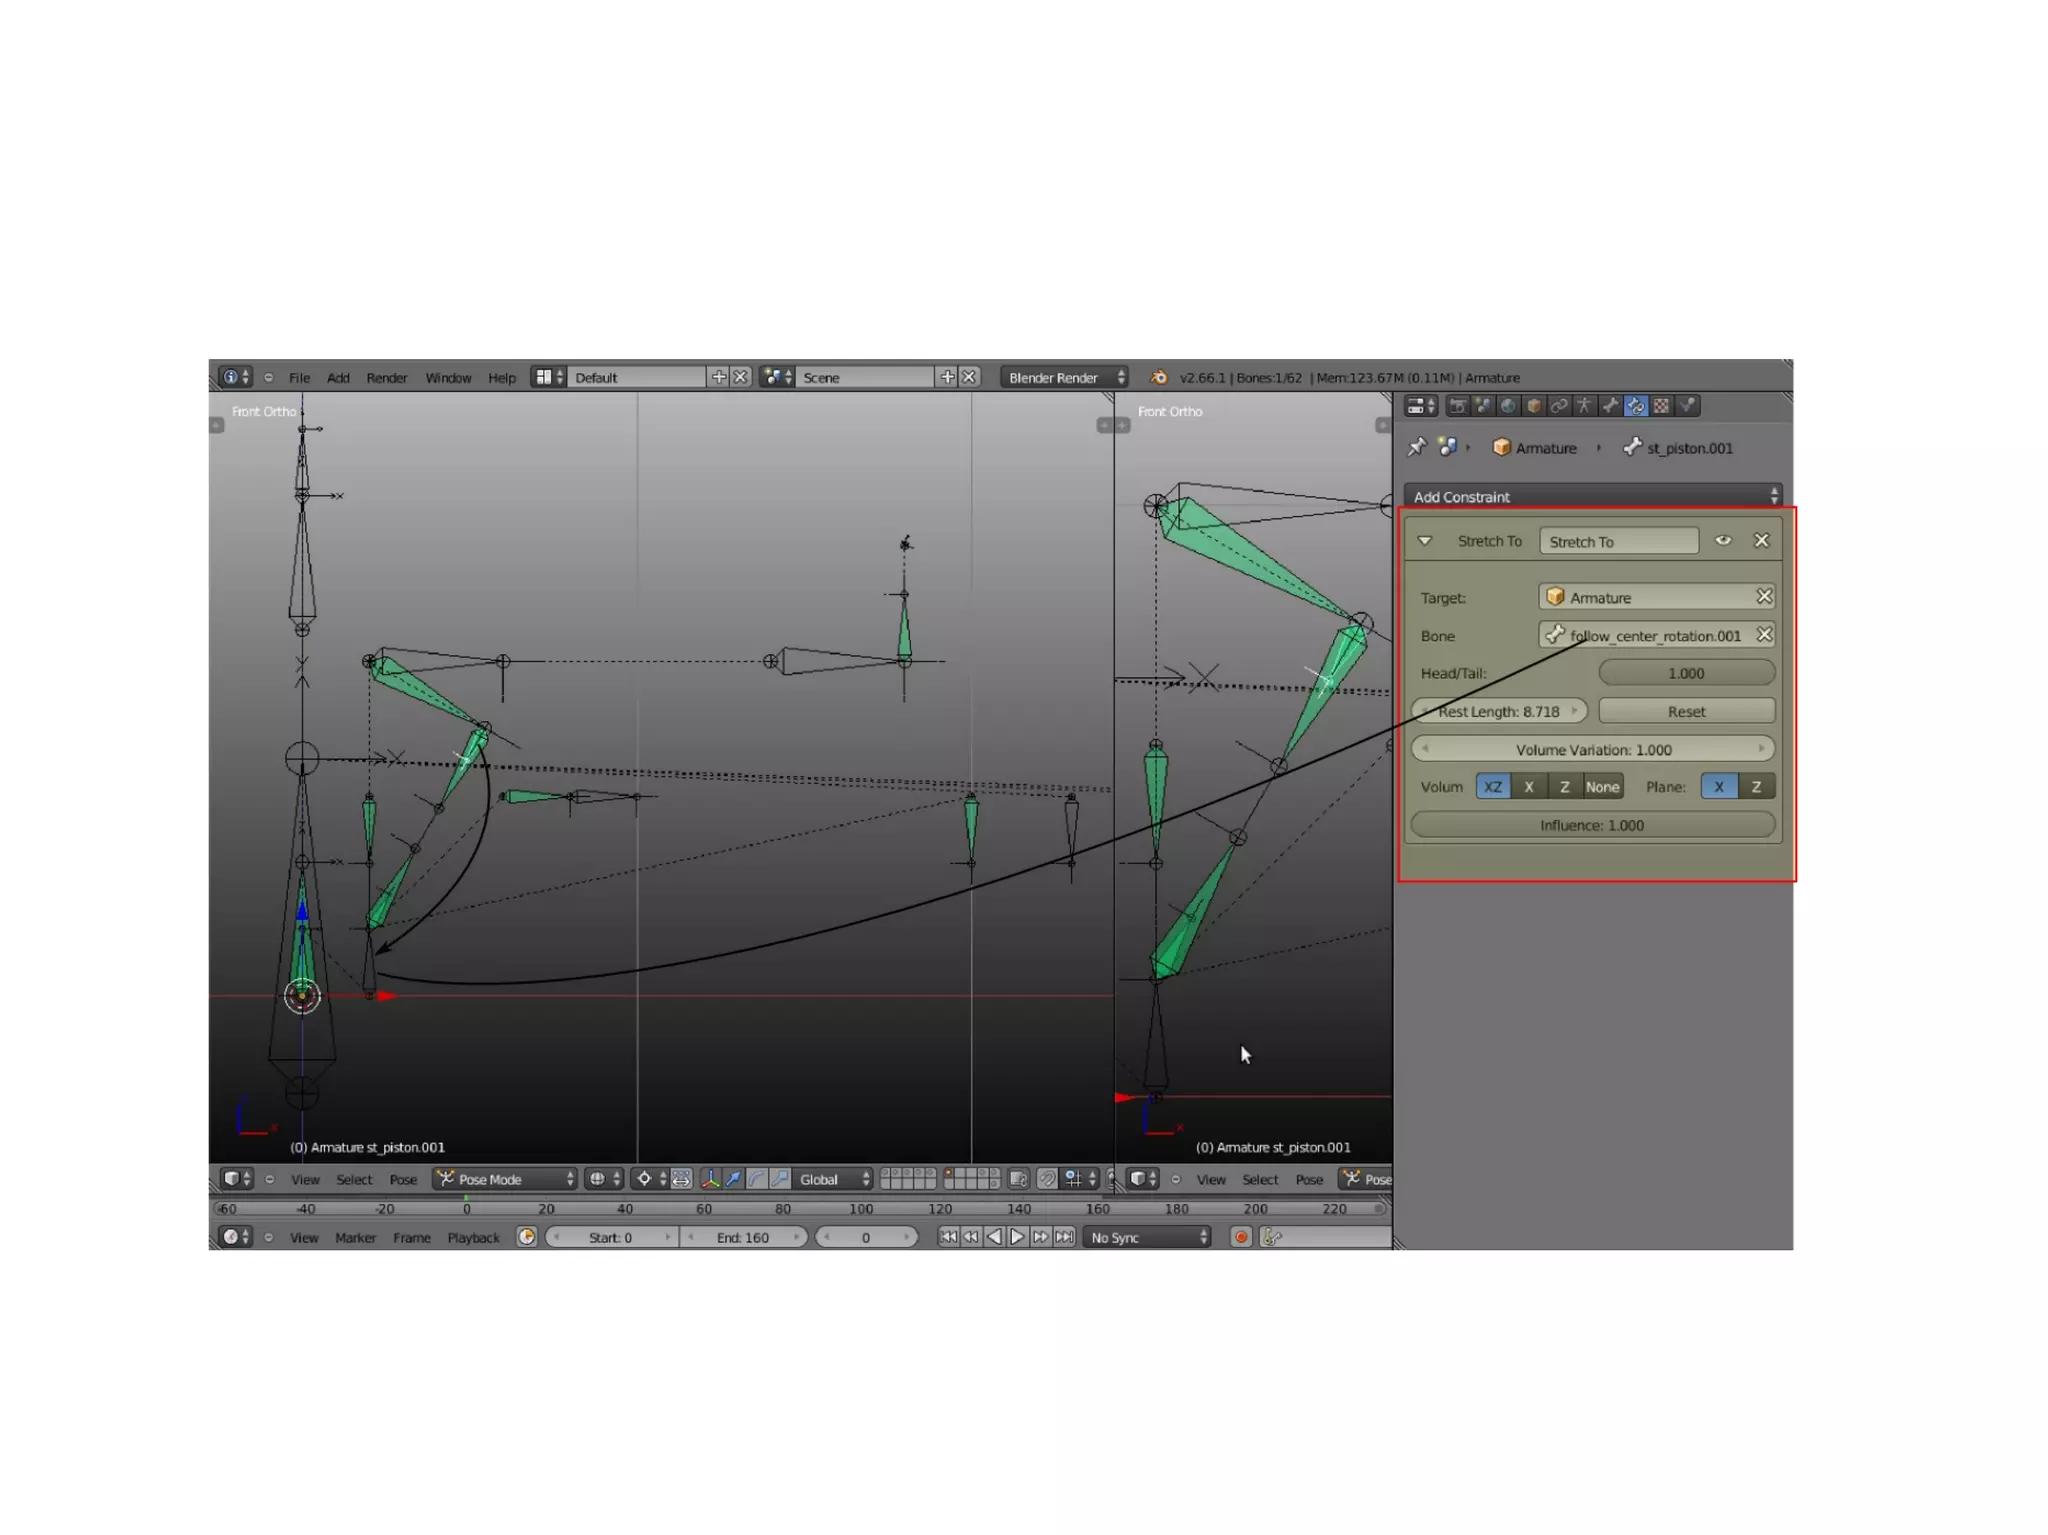Open the Render properties camera tab
The image size is (2048, 1535).
tap(1457, 406)
